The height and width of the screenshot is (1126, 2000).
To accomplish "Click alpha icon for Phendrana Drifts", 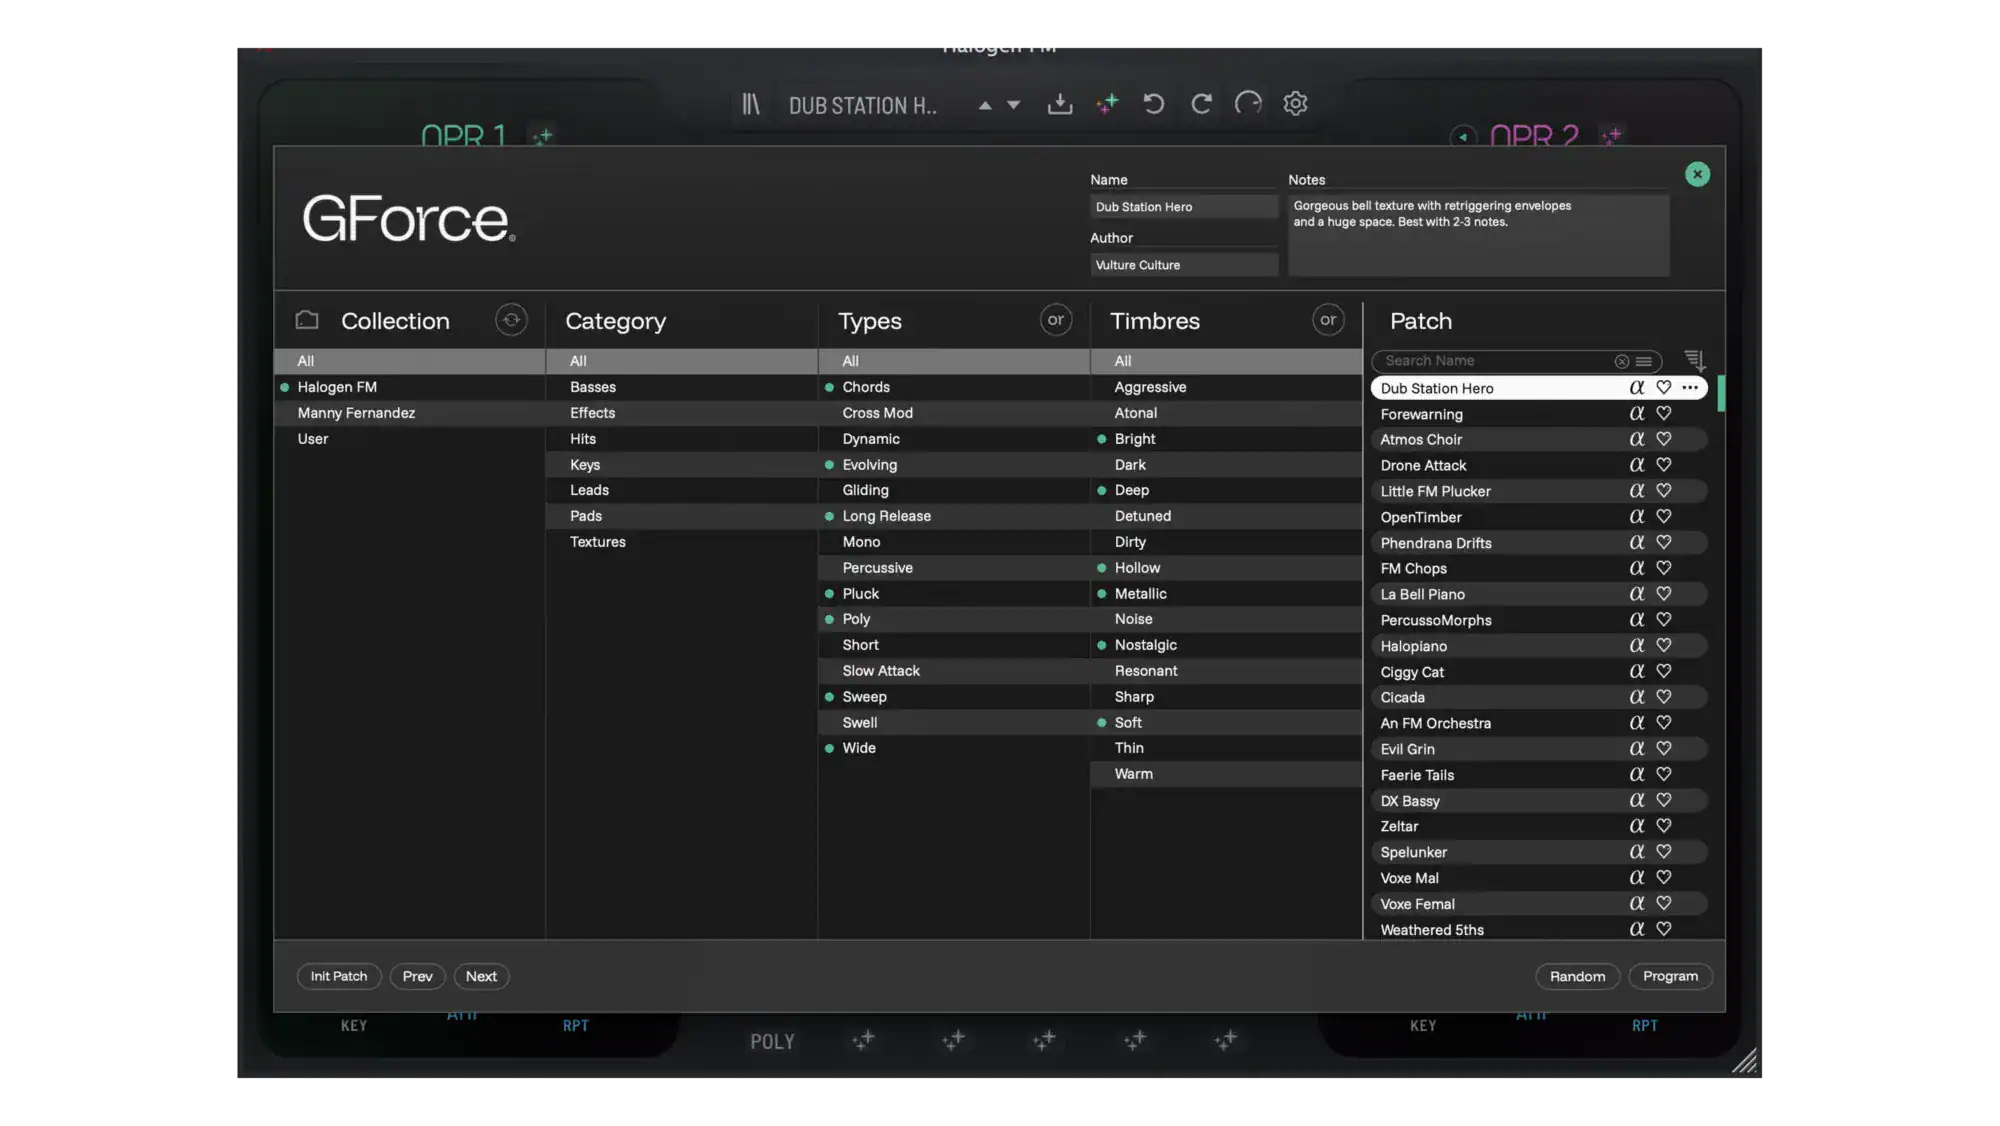I will point(1636,543).
